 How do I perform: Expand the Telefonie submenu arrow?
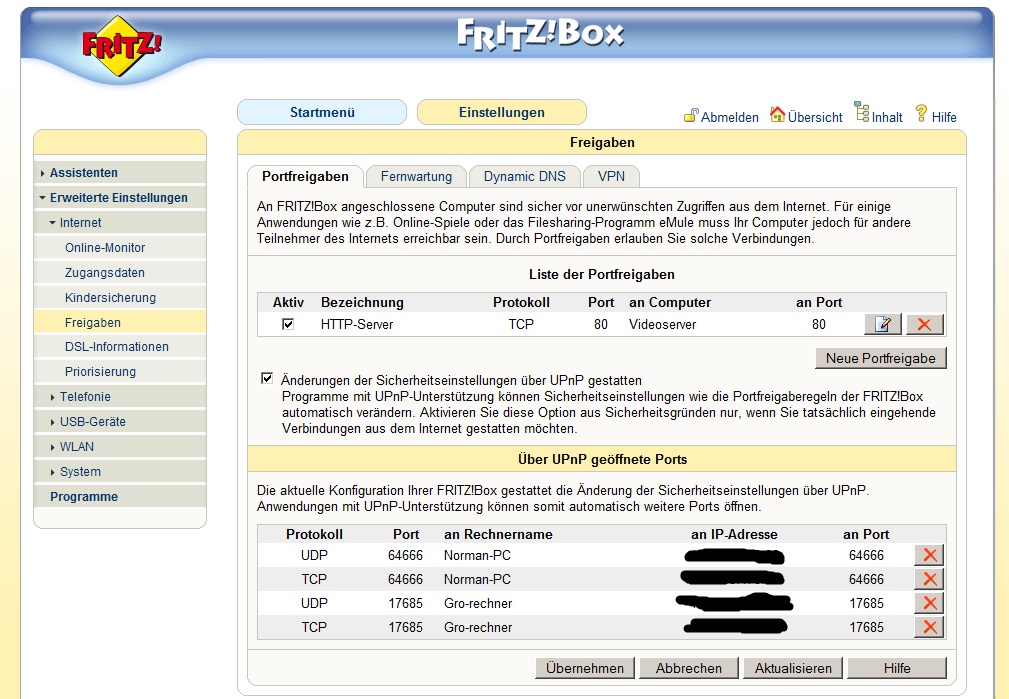53,398
